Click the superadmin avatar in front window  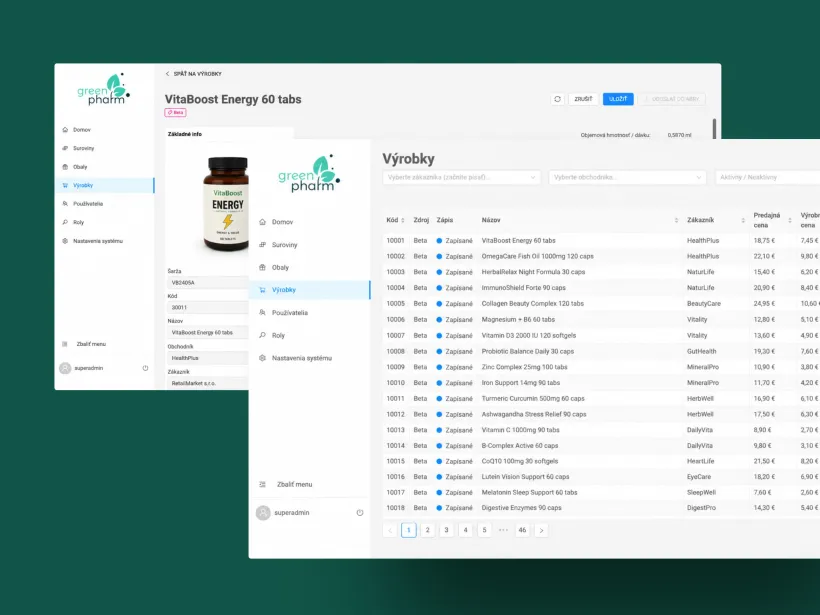[x=263, y=512]
